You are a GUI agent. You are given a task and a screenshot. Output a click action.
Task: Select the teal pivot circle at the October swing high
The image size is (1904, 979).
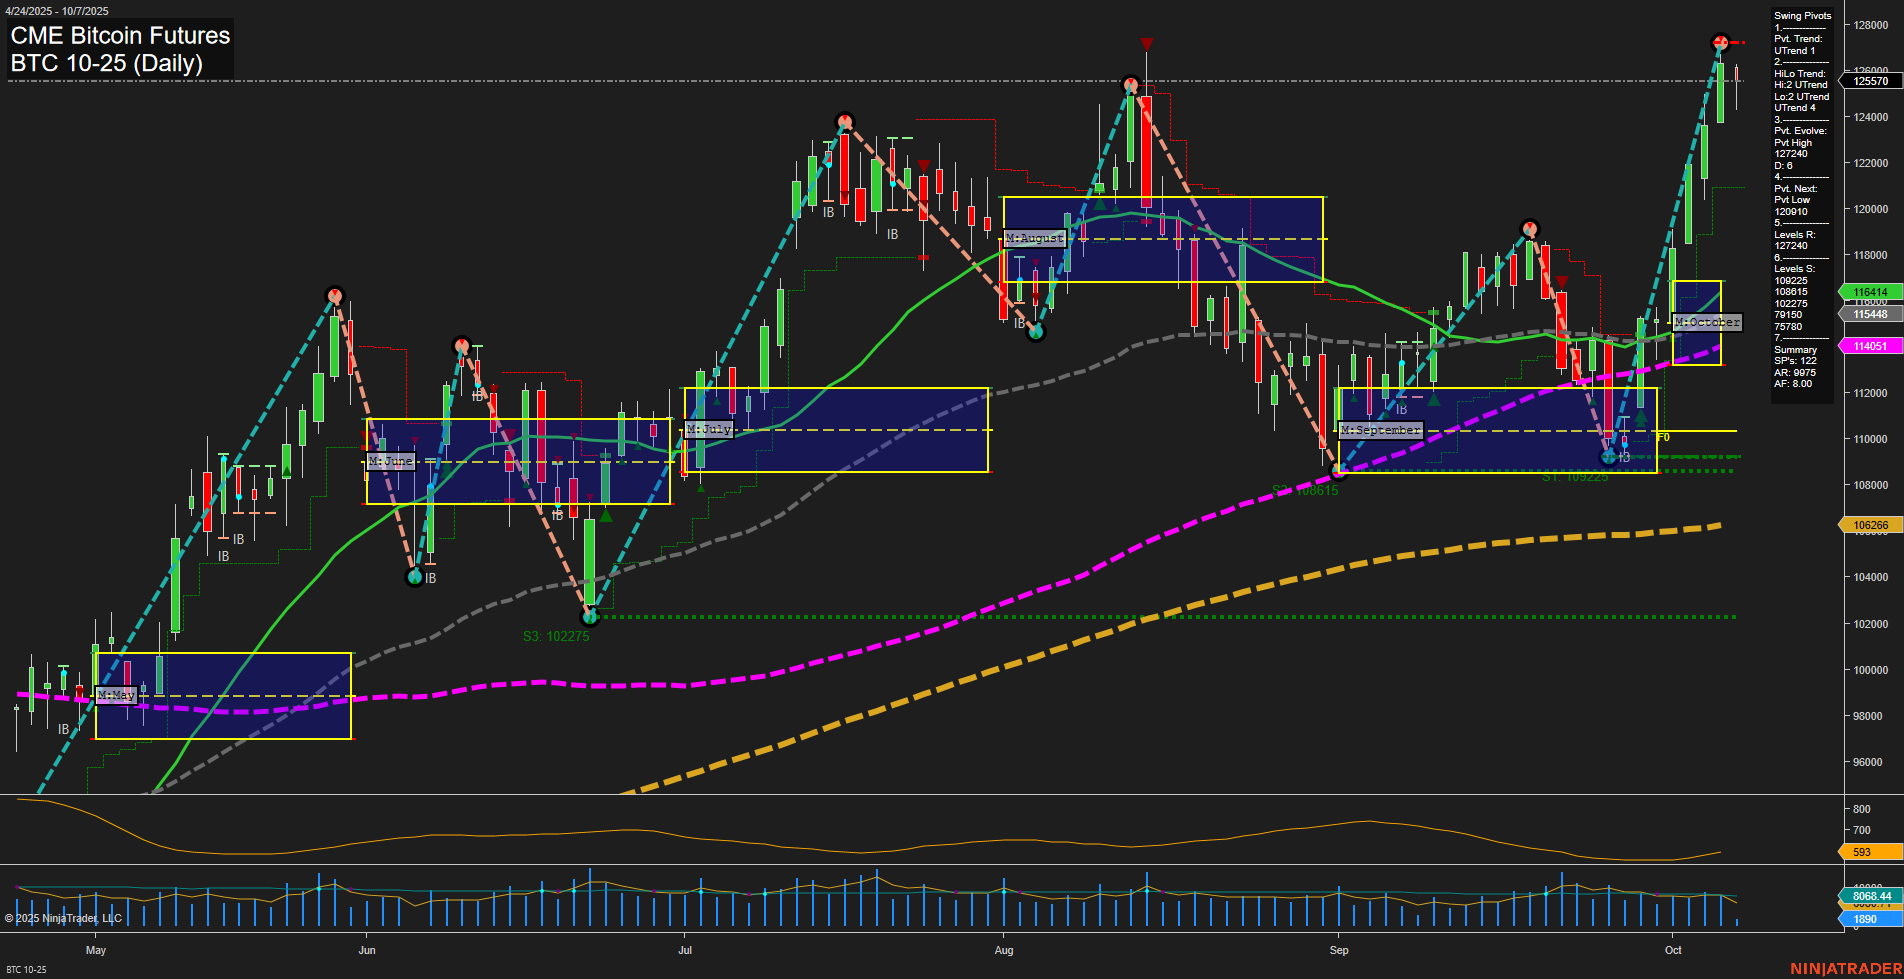pyautogui.click(x=1719, y=42)
